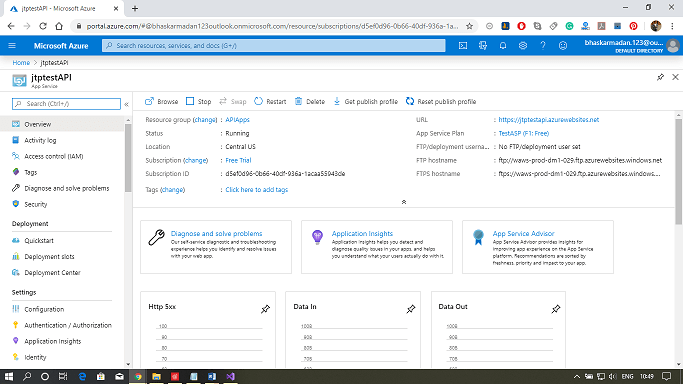Close the jtptestAPI blade
The width and height of the screenshot is (683, 384).
tap(675, 77)
